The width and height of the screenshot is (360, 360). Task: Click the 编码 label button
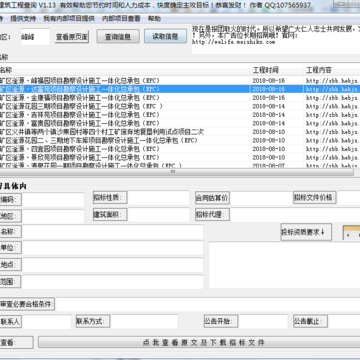point(10,200)
